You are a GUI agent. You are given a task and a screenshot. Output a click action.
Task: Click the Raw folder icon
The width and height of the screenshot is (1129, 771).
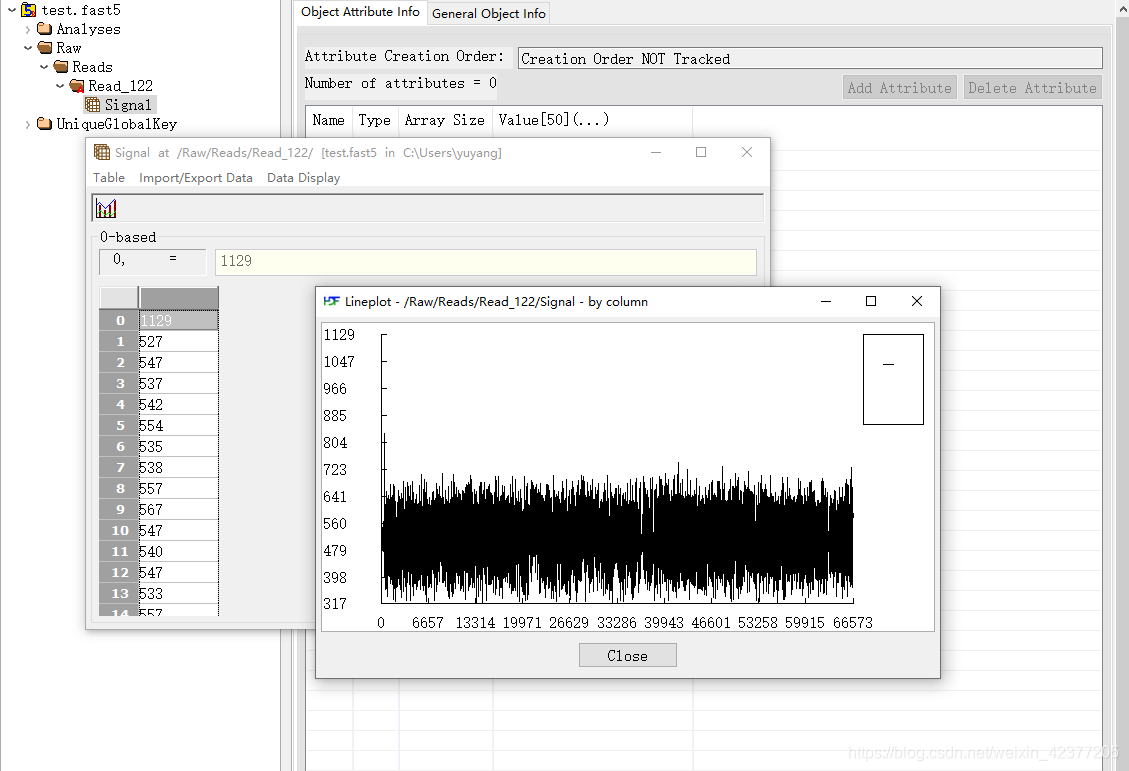click(45, 48)
